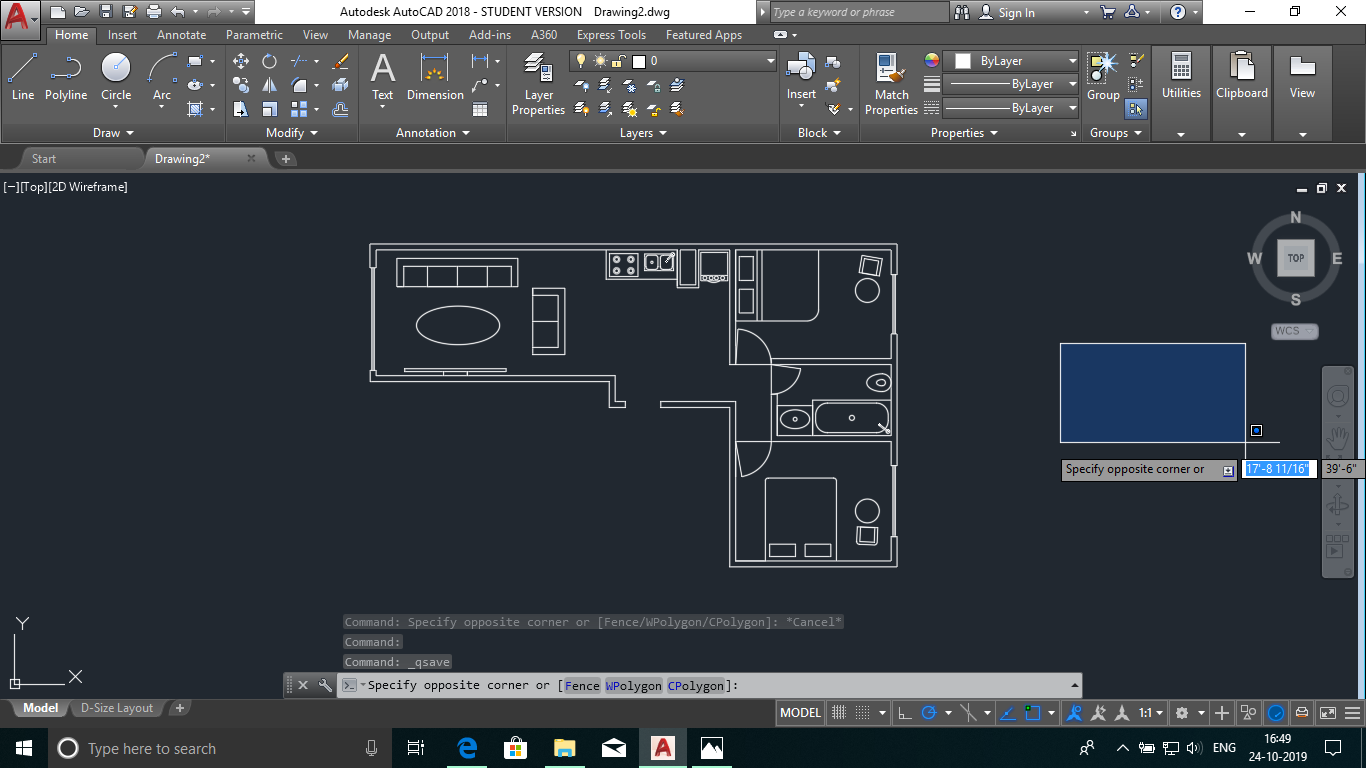The height and width of the screenshot is (768, 1366).
Task: Switch to the Express Tools tab
Action: (612, 35)
